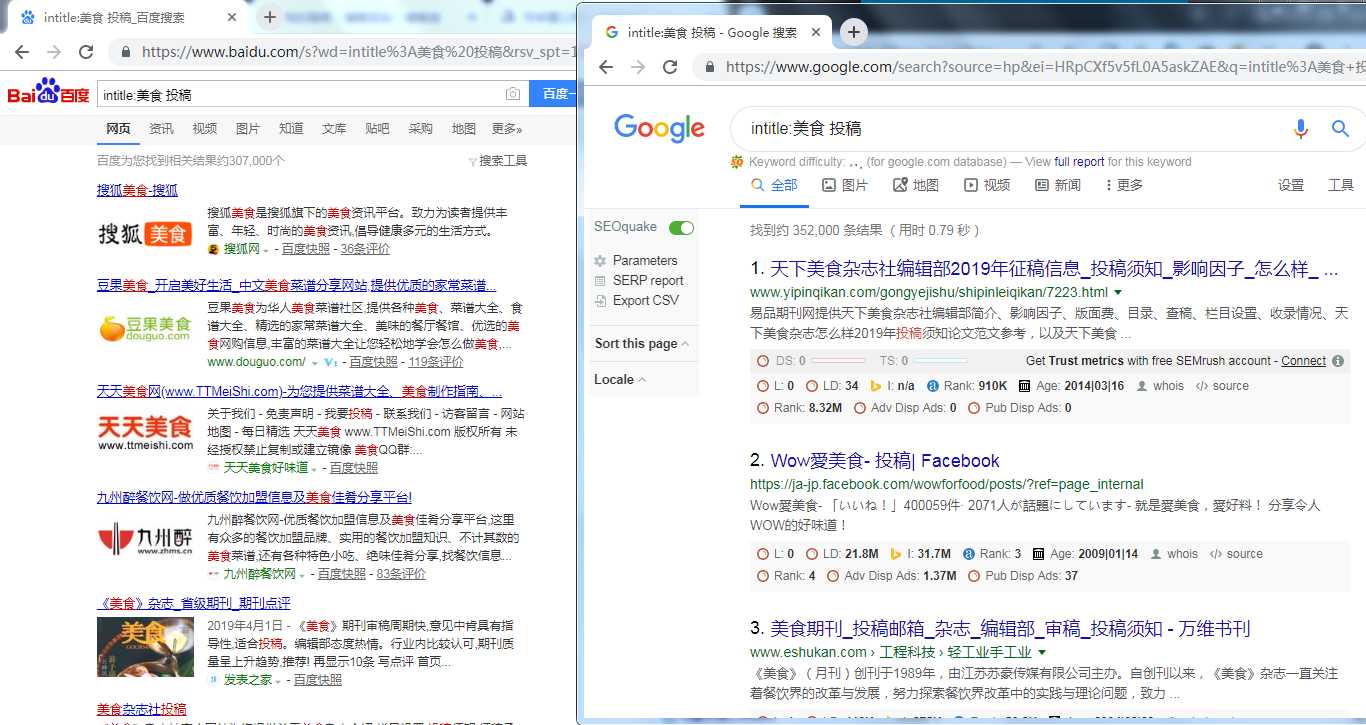Viewport: 1366px width, 725px height.
Task: Switch to Baidu 贴吧 tab
Action: 377,129
